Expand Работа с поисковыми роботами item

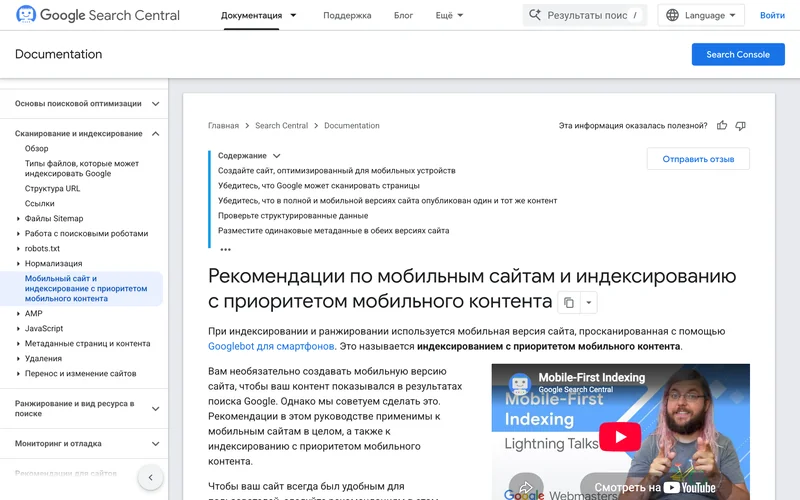(x=18, y=233)
